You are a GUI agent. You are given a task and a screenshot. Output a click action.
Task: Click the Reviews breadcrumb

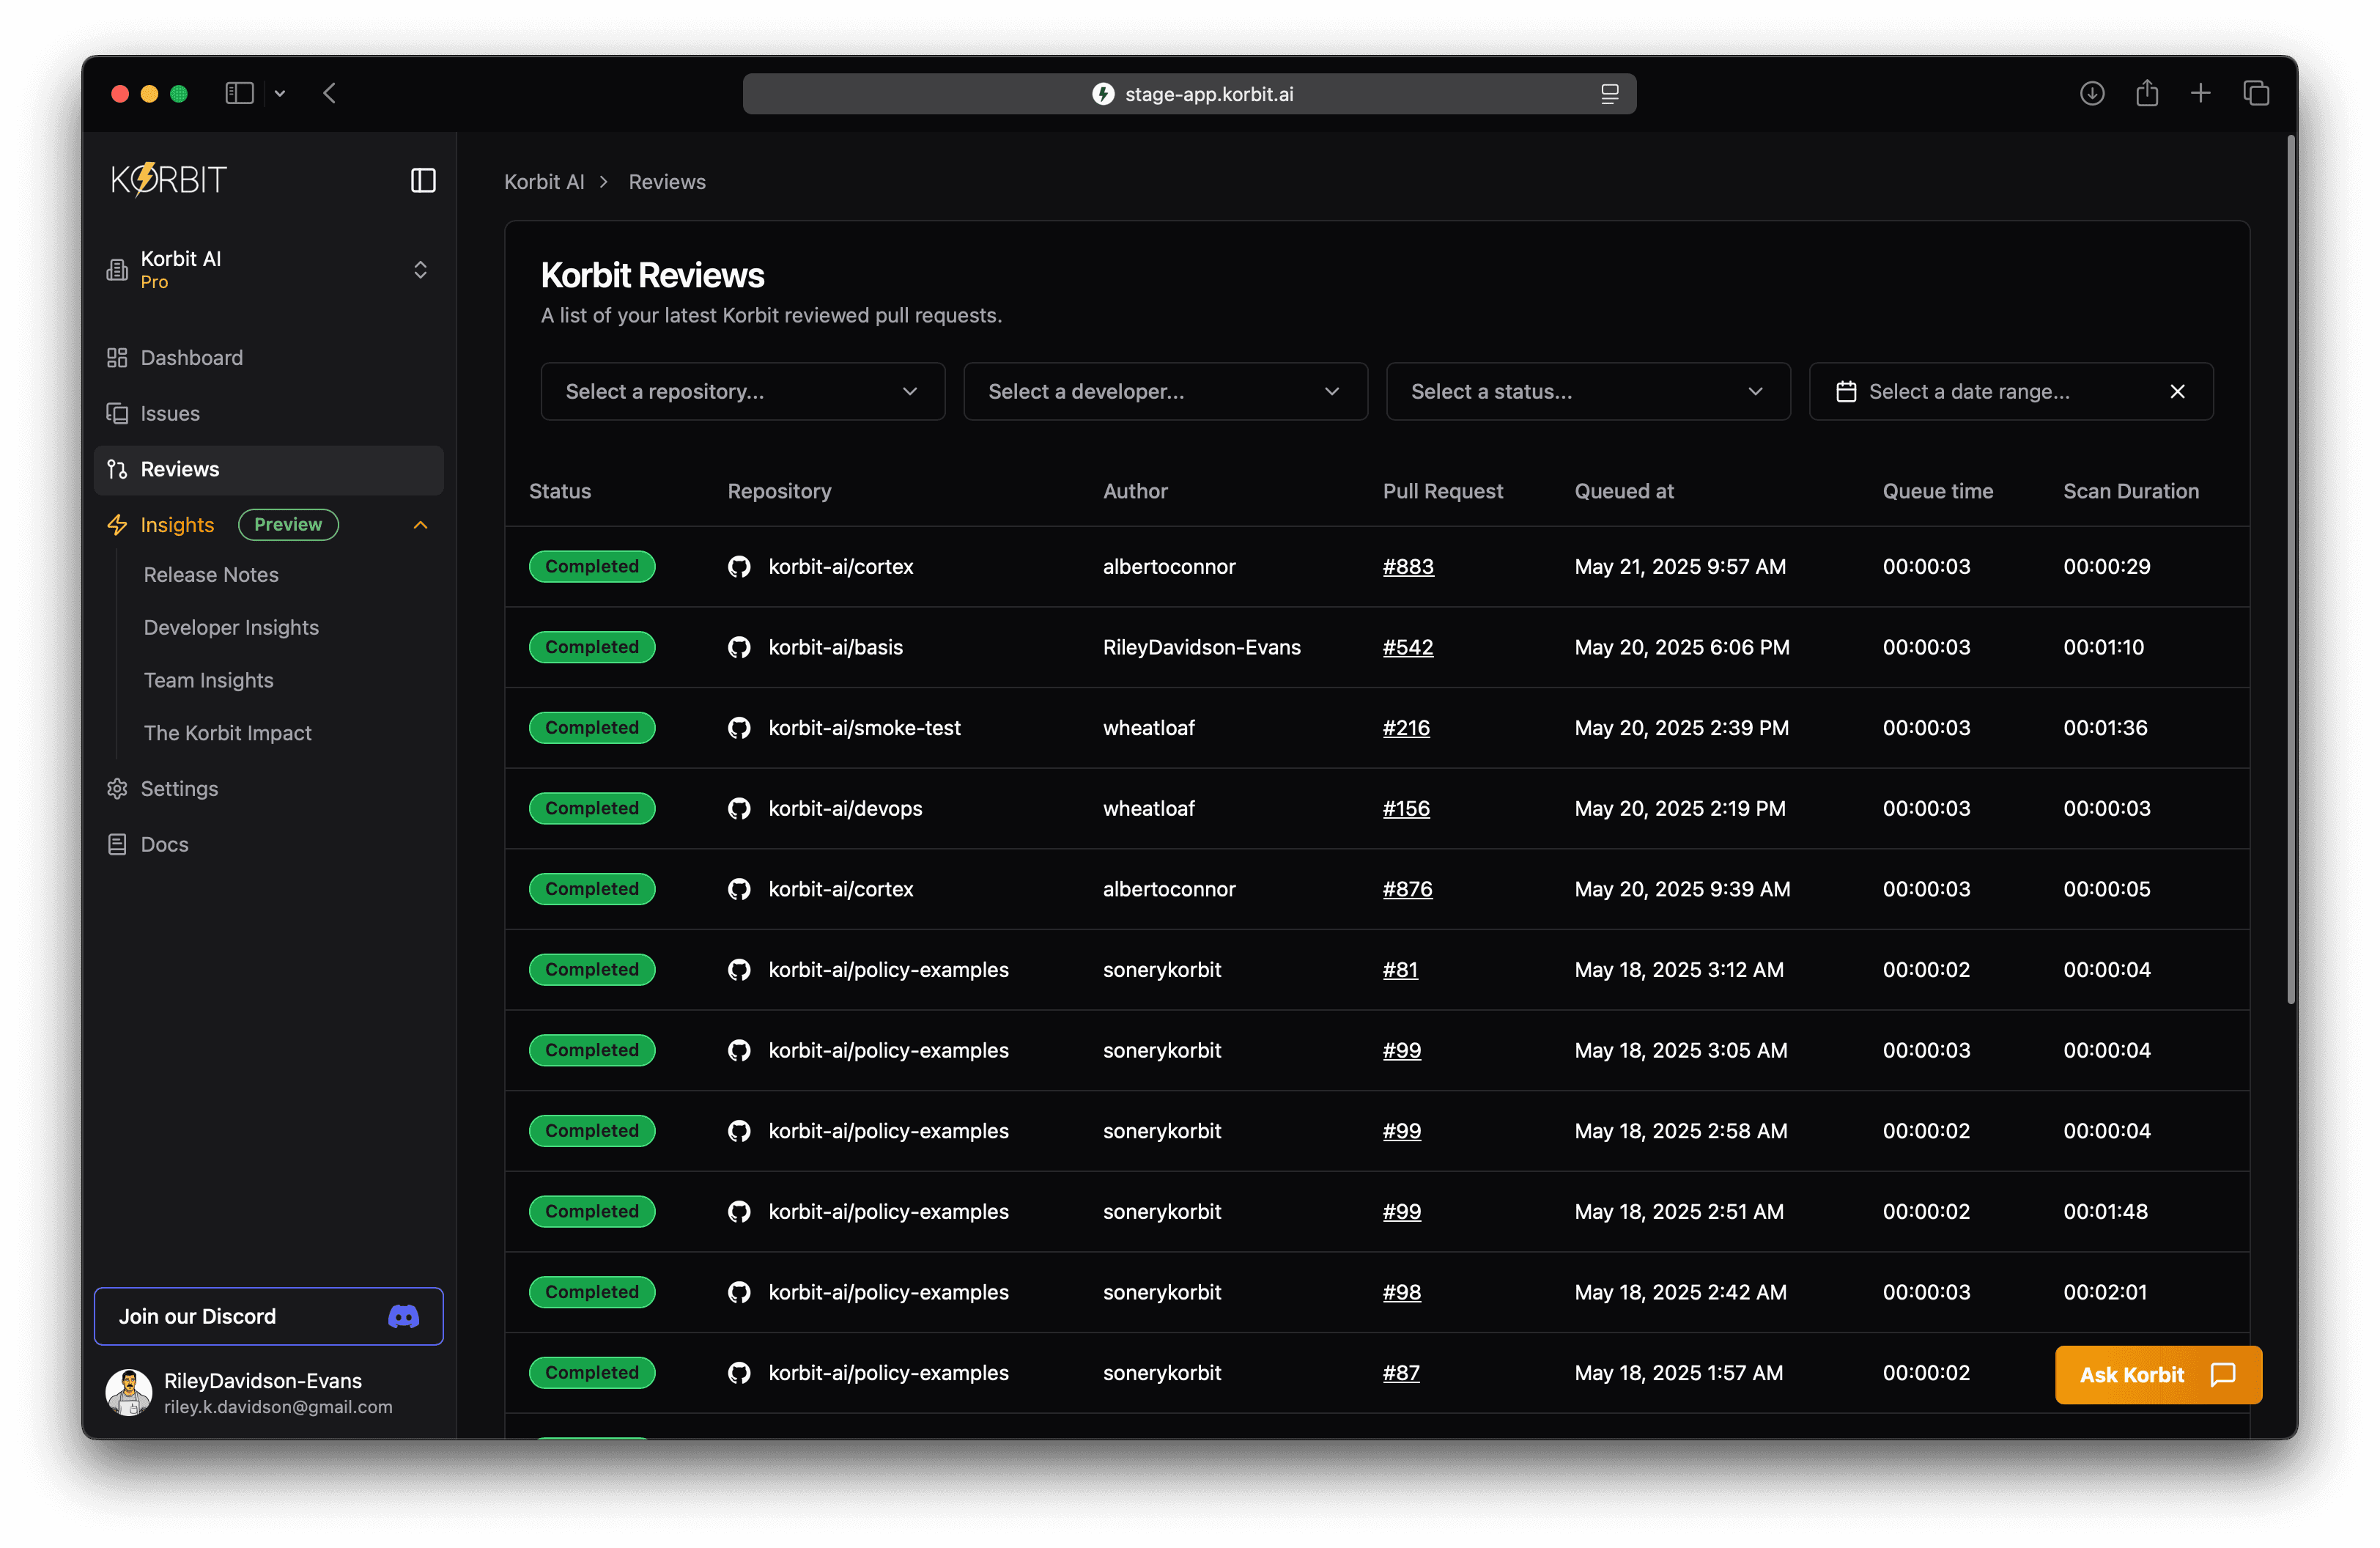pyautogui.click(x=667, y=182)
